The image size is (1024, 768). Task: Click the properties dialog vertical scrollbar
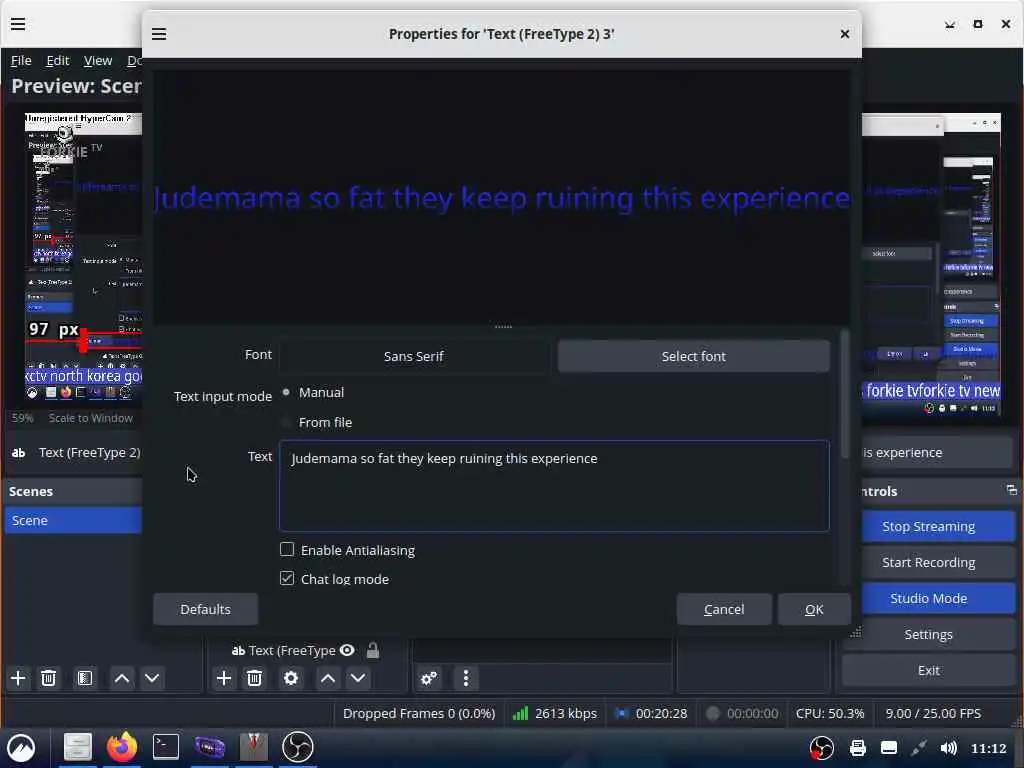[x=844, y=395]
